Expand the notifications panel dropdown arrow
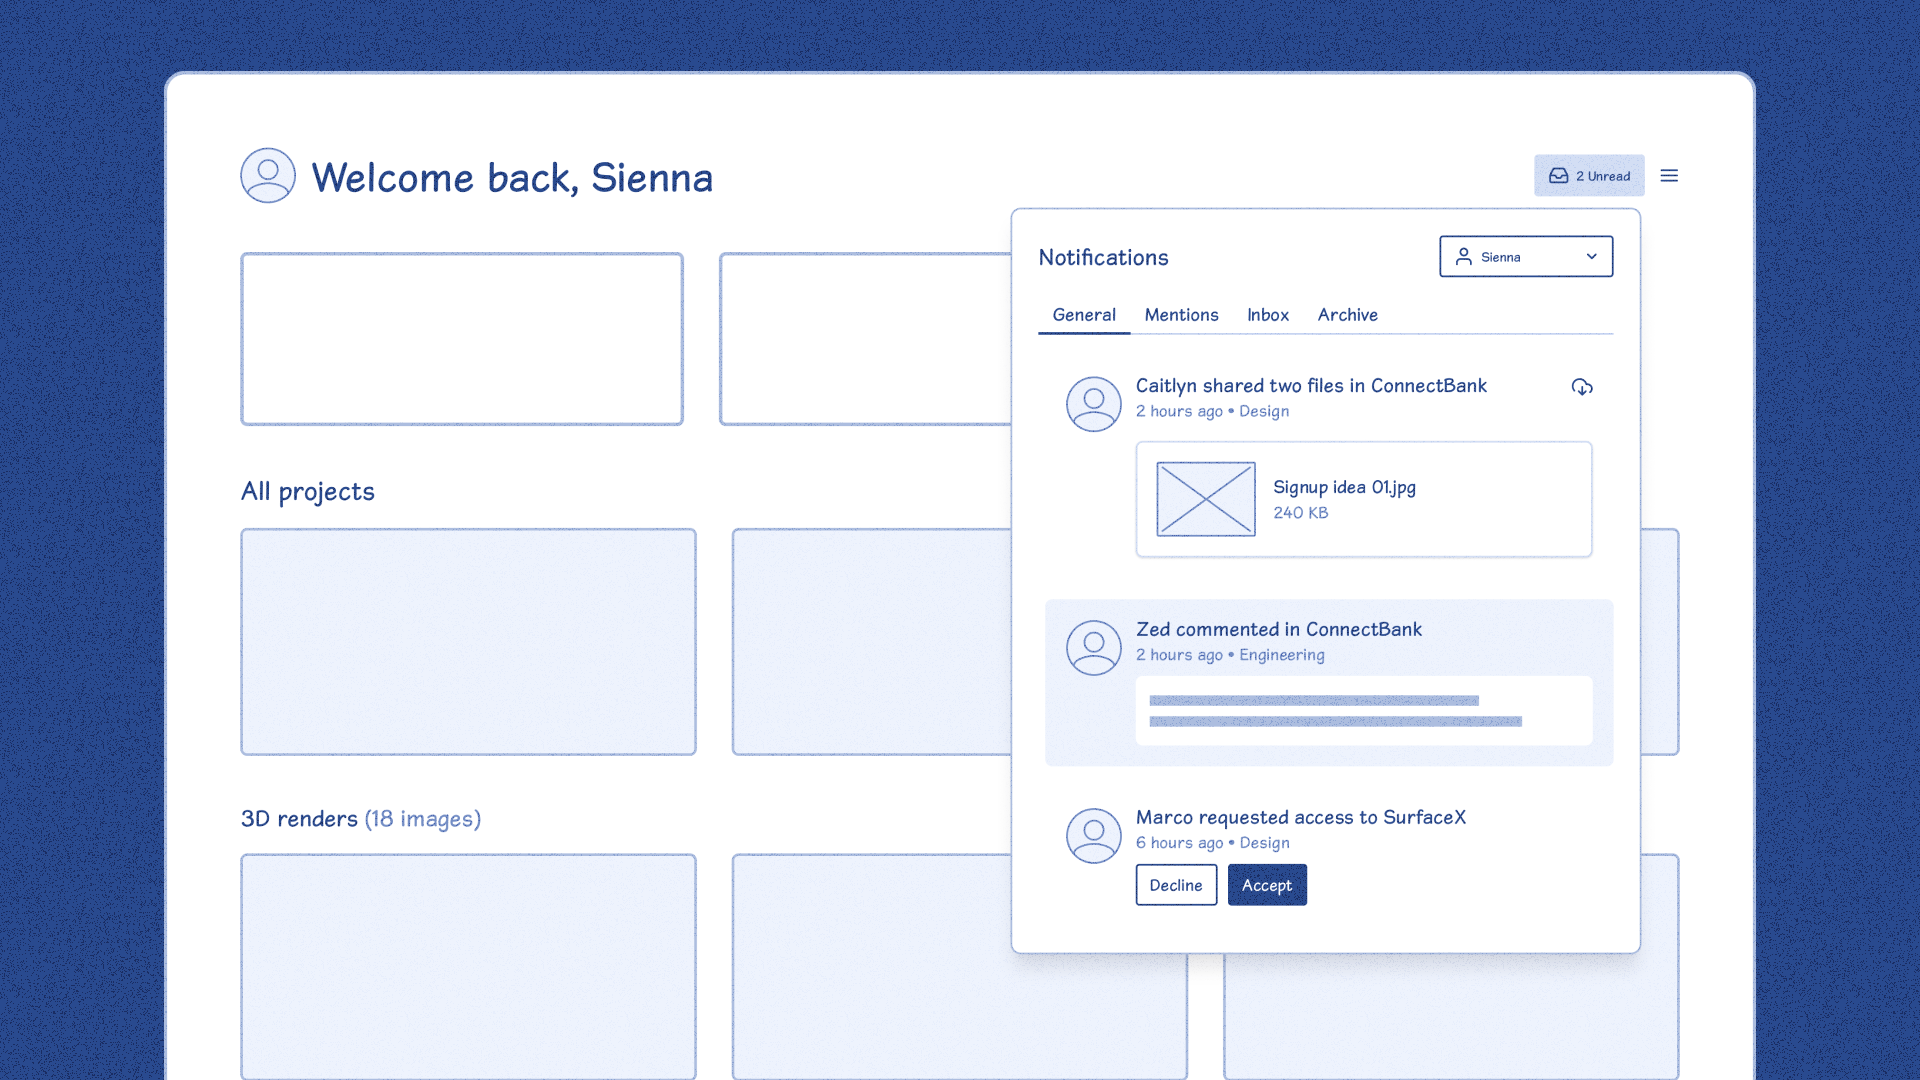1920x1080 pixels. [1592, 256]
